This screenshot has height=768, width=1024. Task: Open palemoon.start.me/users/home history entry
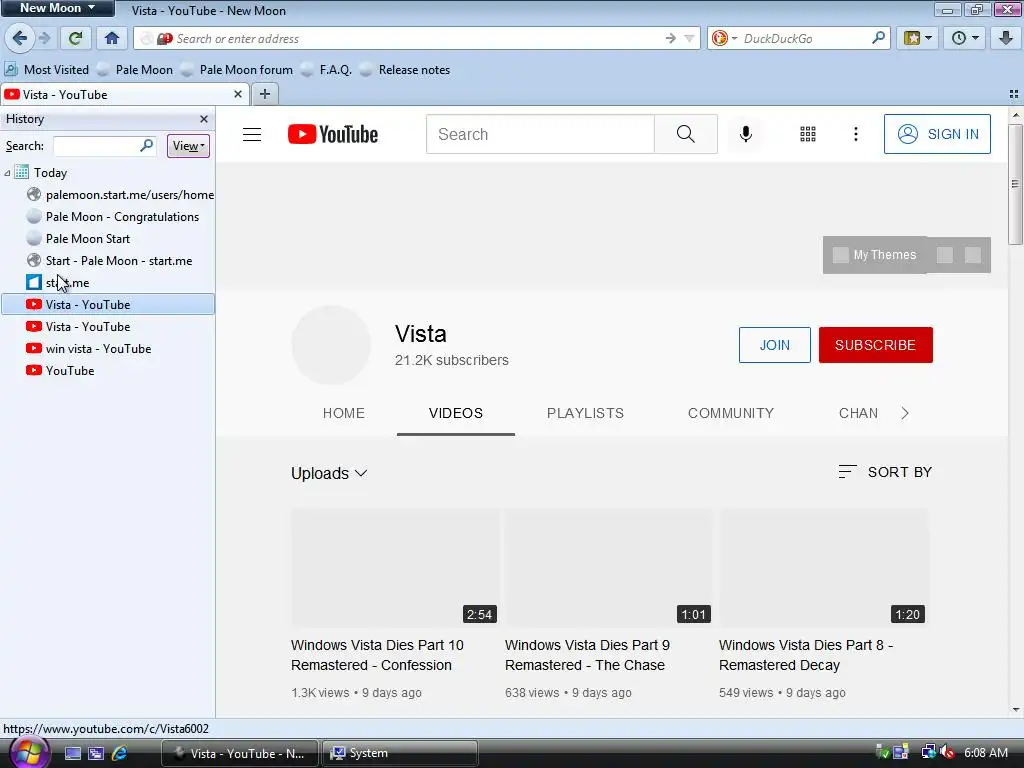tap(120, 195)
